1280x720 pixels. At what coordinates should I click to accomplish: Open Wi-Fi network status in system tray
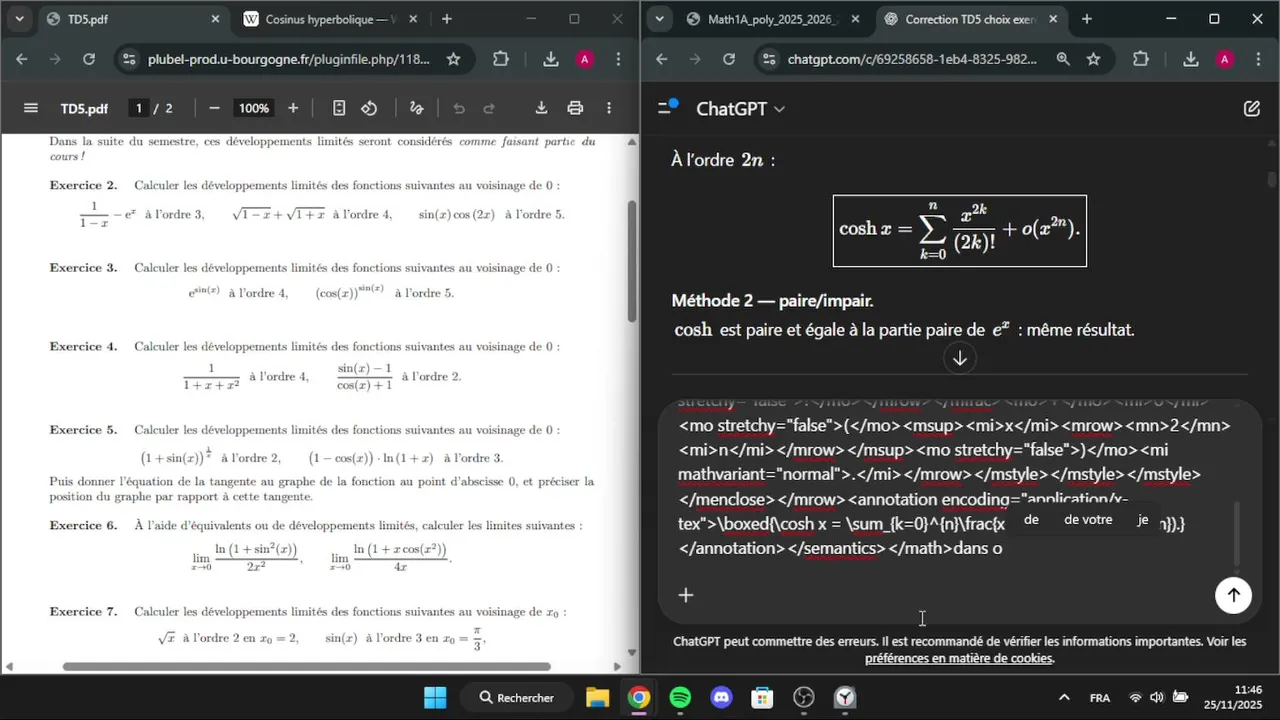1135,697
